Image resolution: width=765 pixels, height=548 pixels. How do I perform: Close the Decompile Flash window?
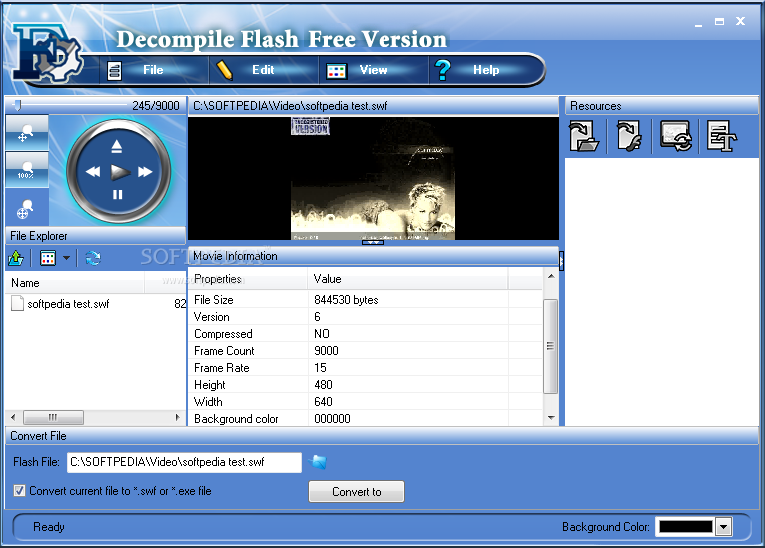tap(741, 21)
